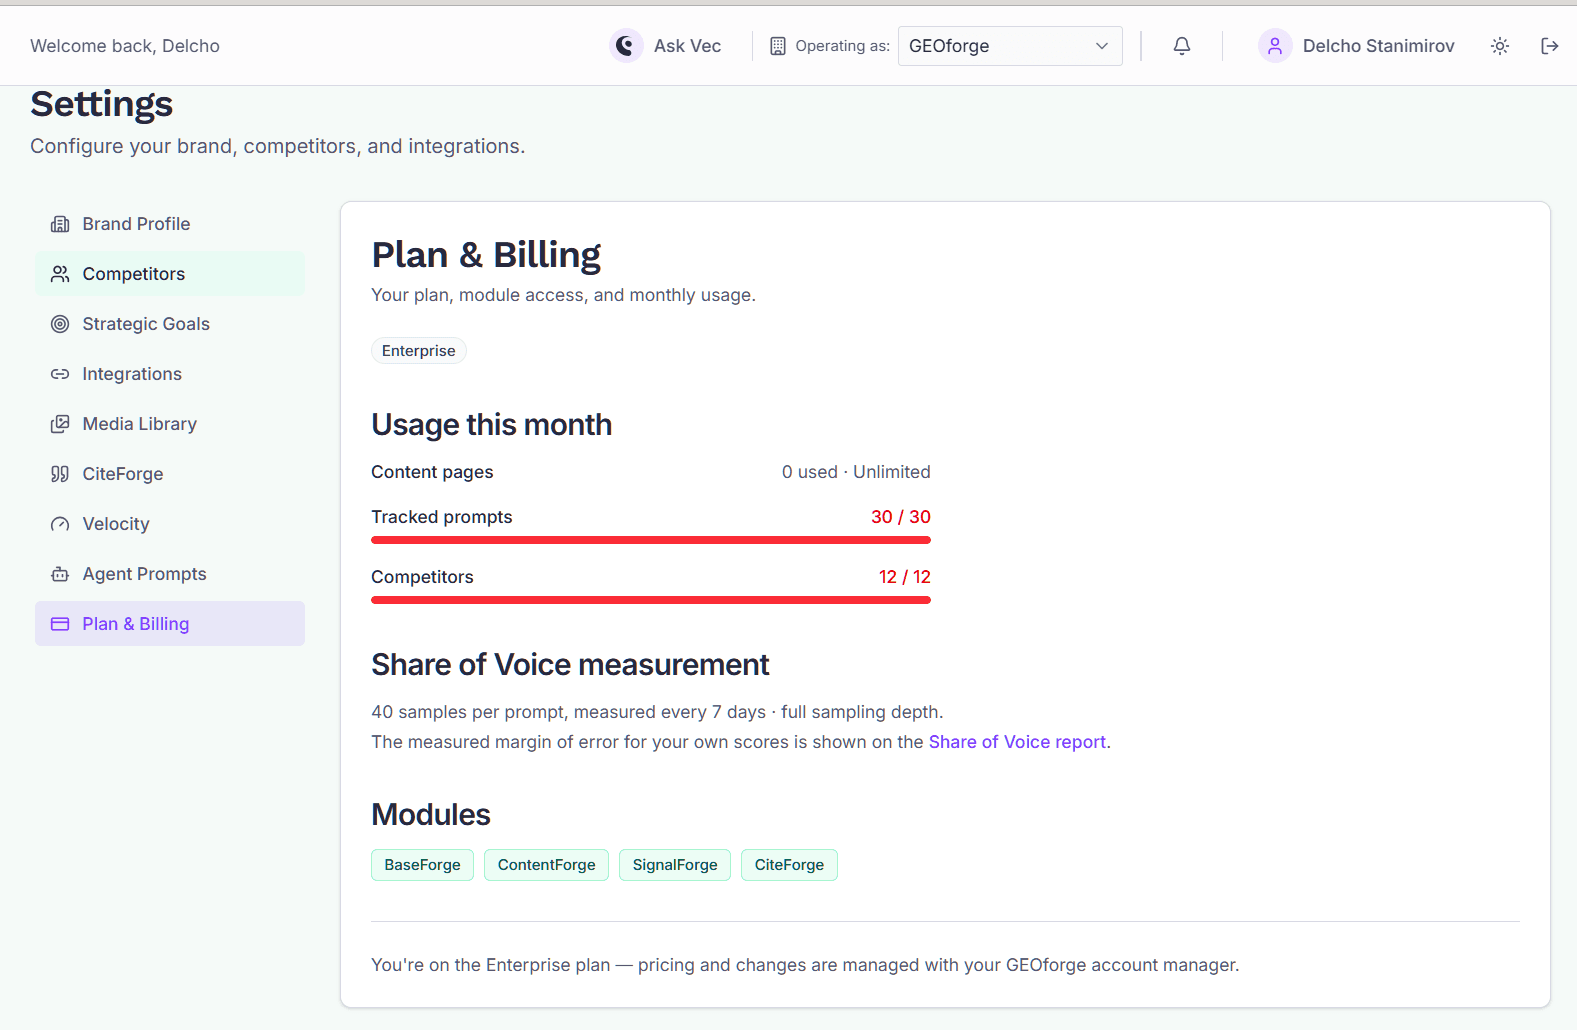This screenshot has height=1030, width=1577.
Task: Click the Competitors usage progress bar
Action: pyautogui.click(x=651, y=600)
